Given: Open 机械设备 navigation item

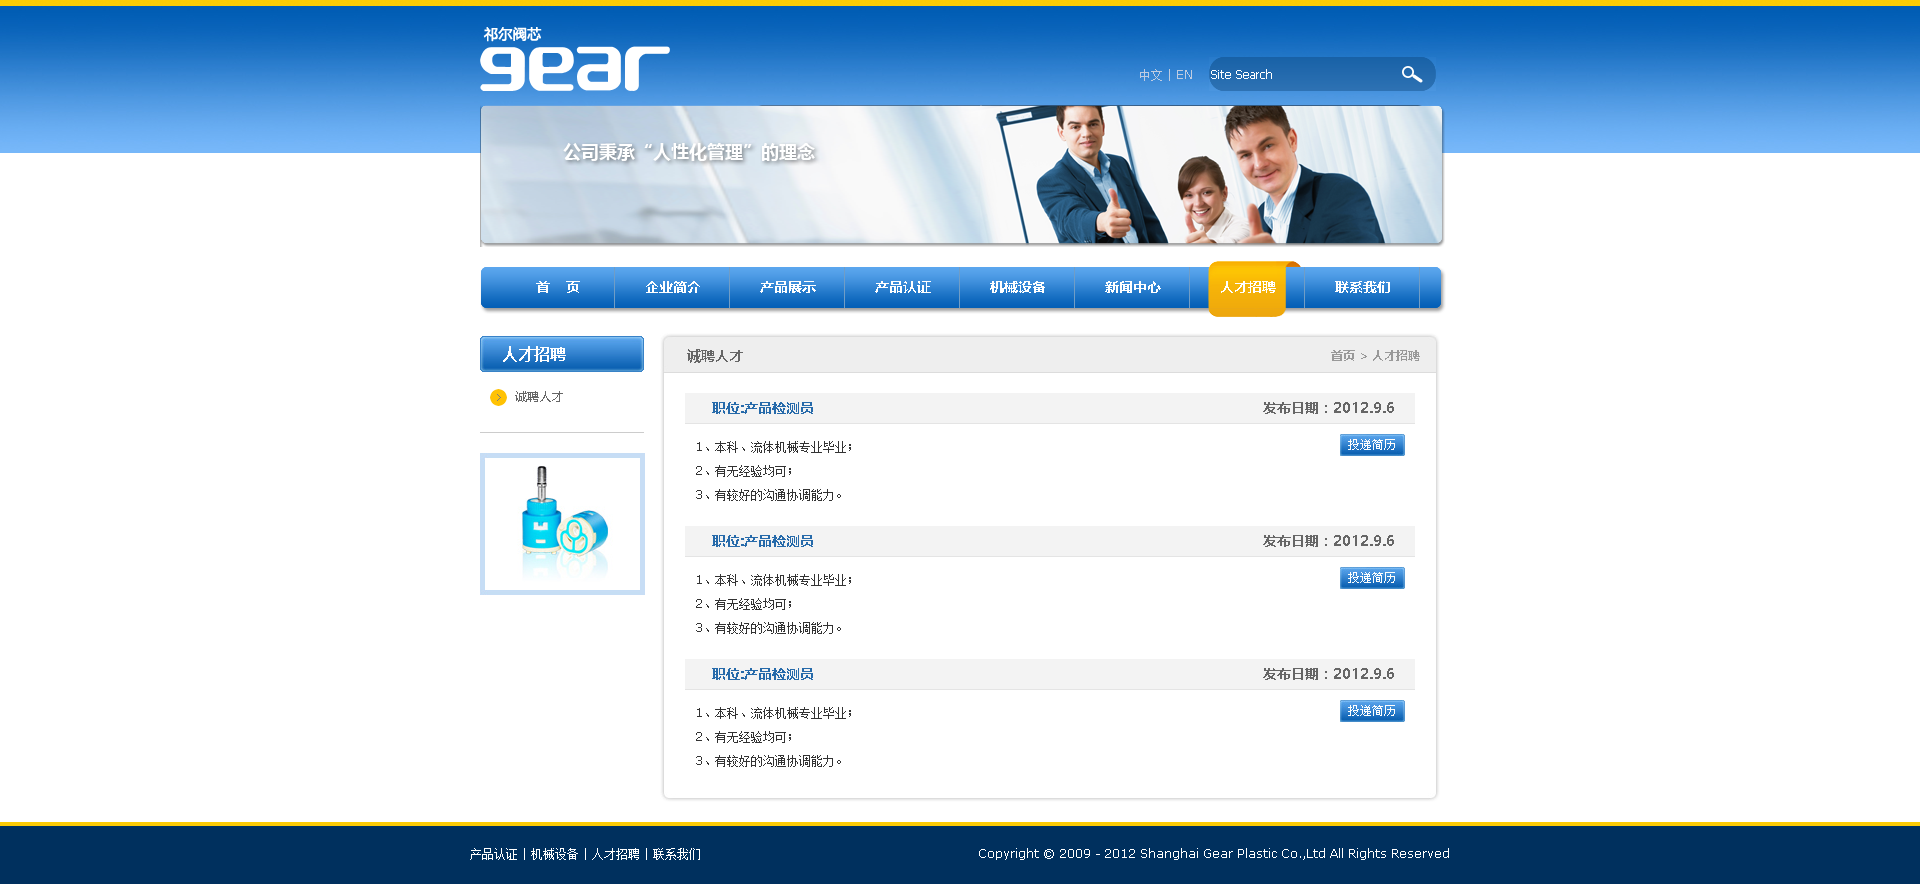Looking at the screenshot, I should click(x=1017, y=288).
